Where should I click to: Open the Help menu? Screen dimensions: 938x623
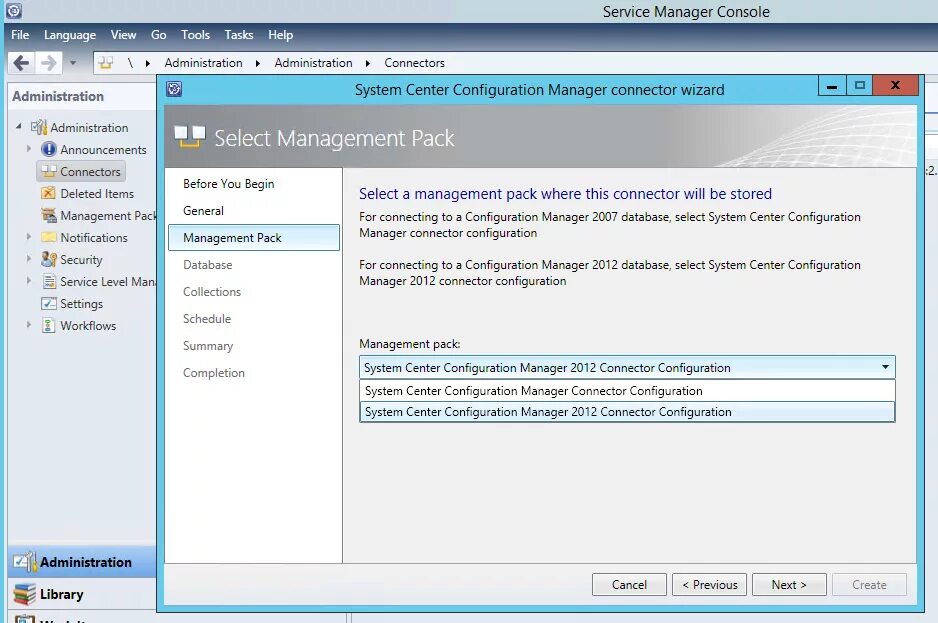[281, 35]
